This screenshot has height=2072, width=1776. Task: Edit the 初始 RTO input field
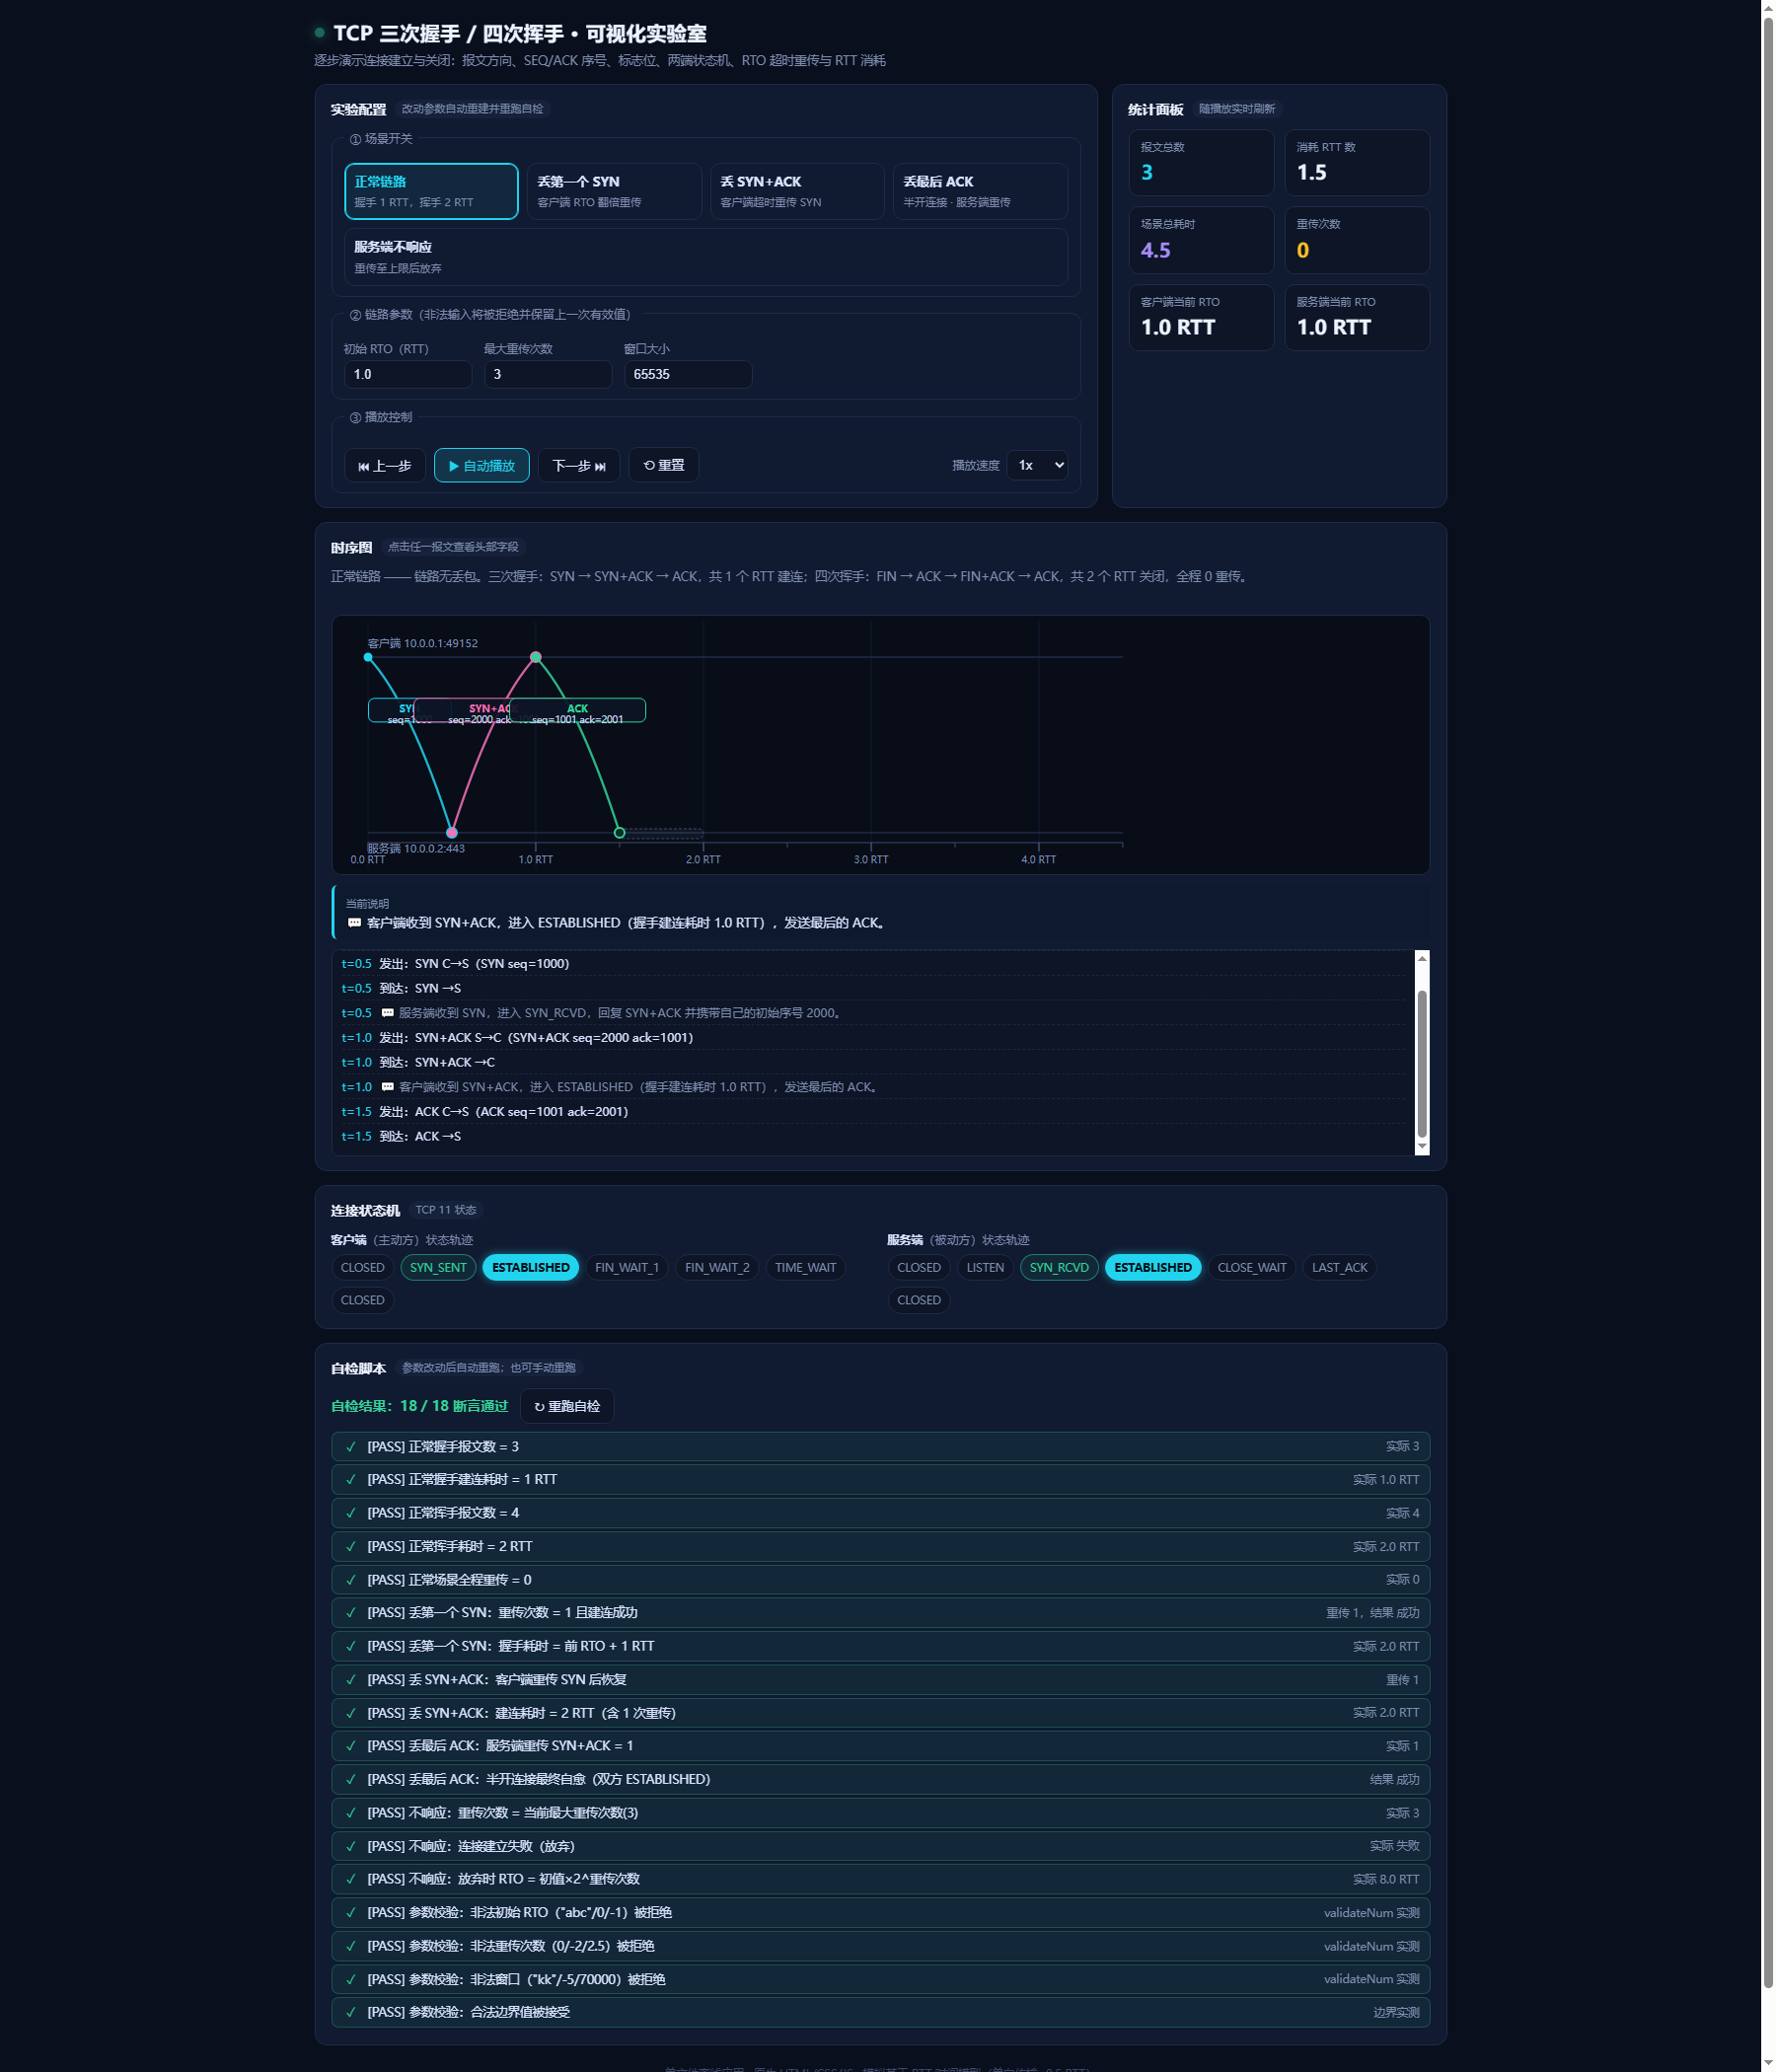(x=408, y=374)
